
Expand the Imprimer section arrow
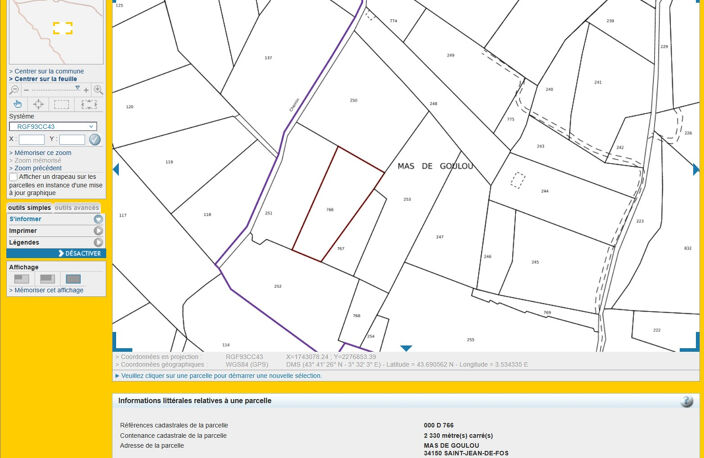pyautogui.click(x=98, y=231)
